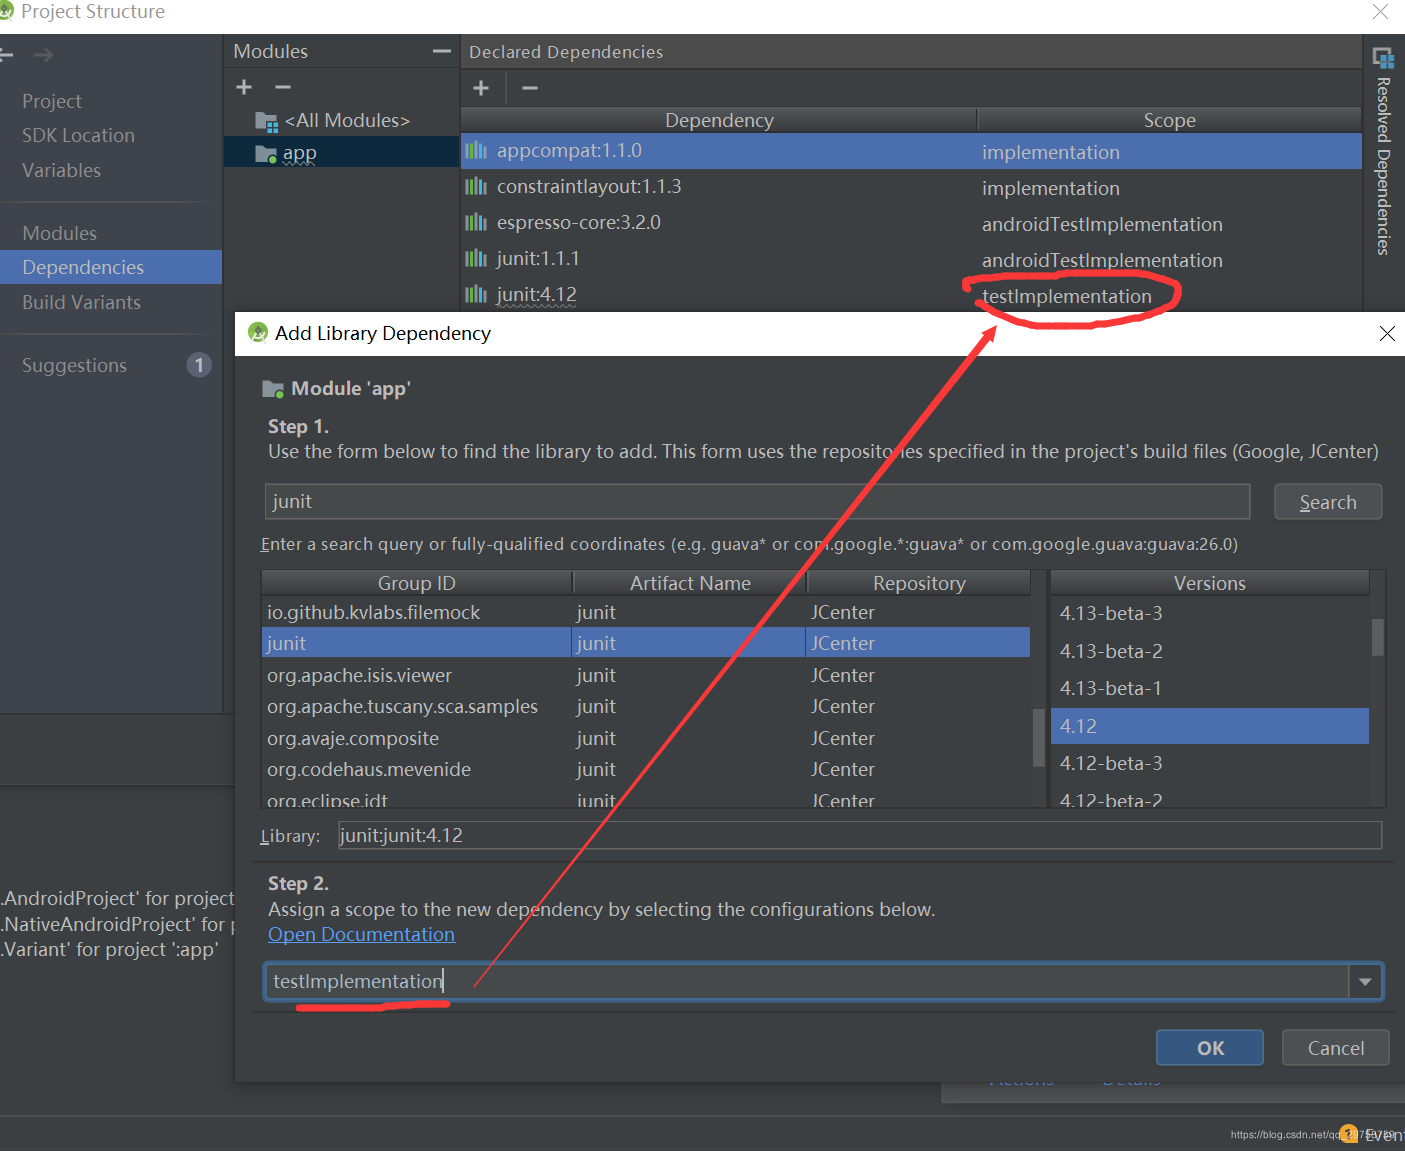Click the espresso-core library icon

[x=476, y=223]
